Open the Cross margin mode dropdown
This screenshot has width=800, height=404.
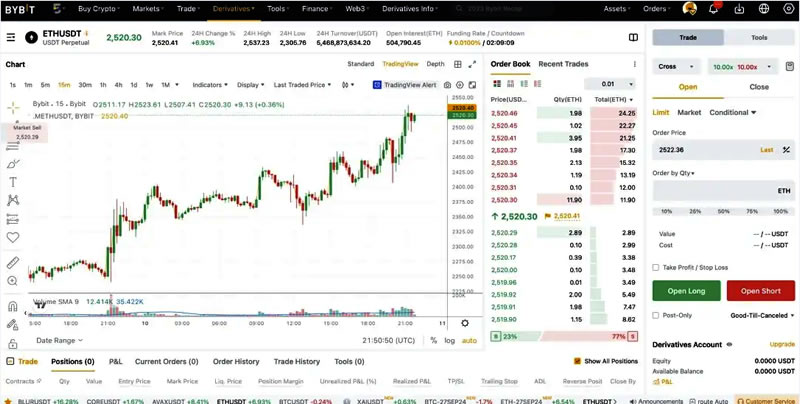pos(677,67)
